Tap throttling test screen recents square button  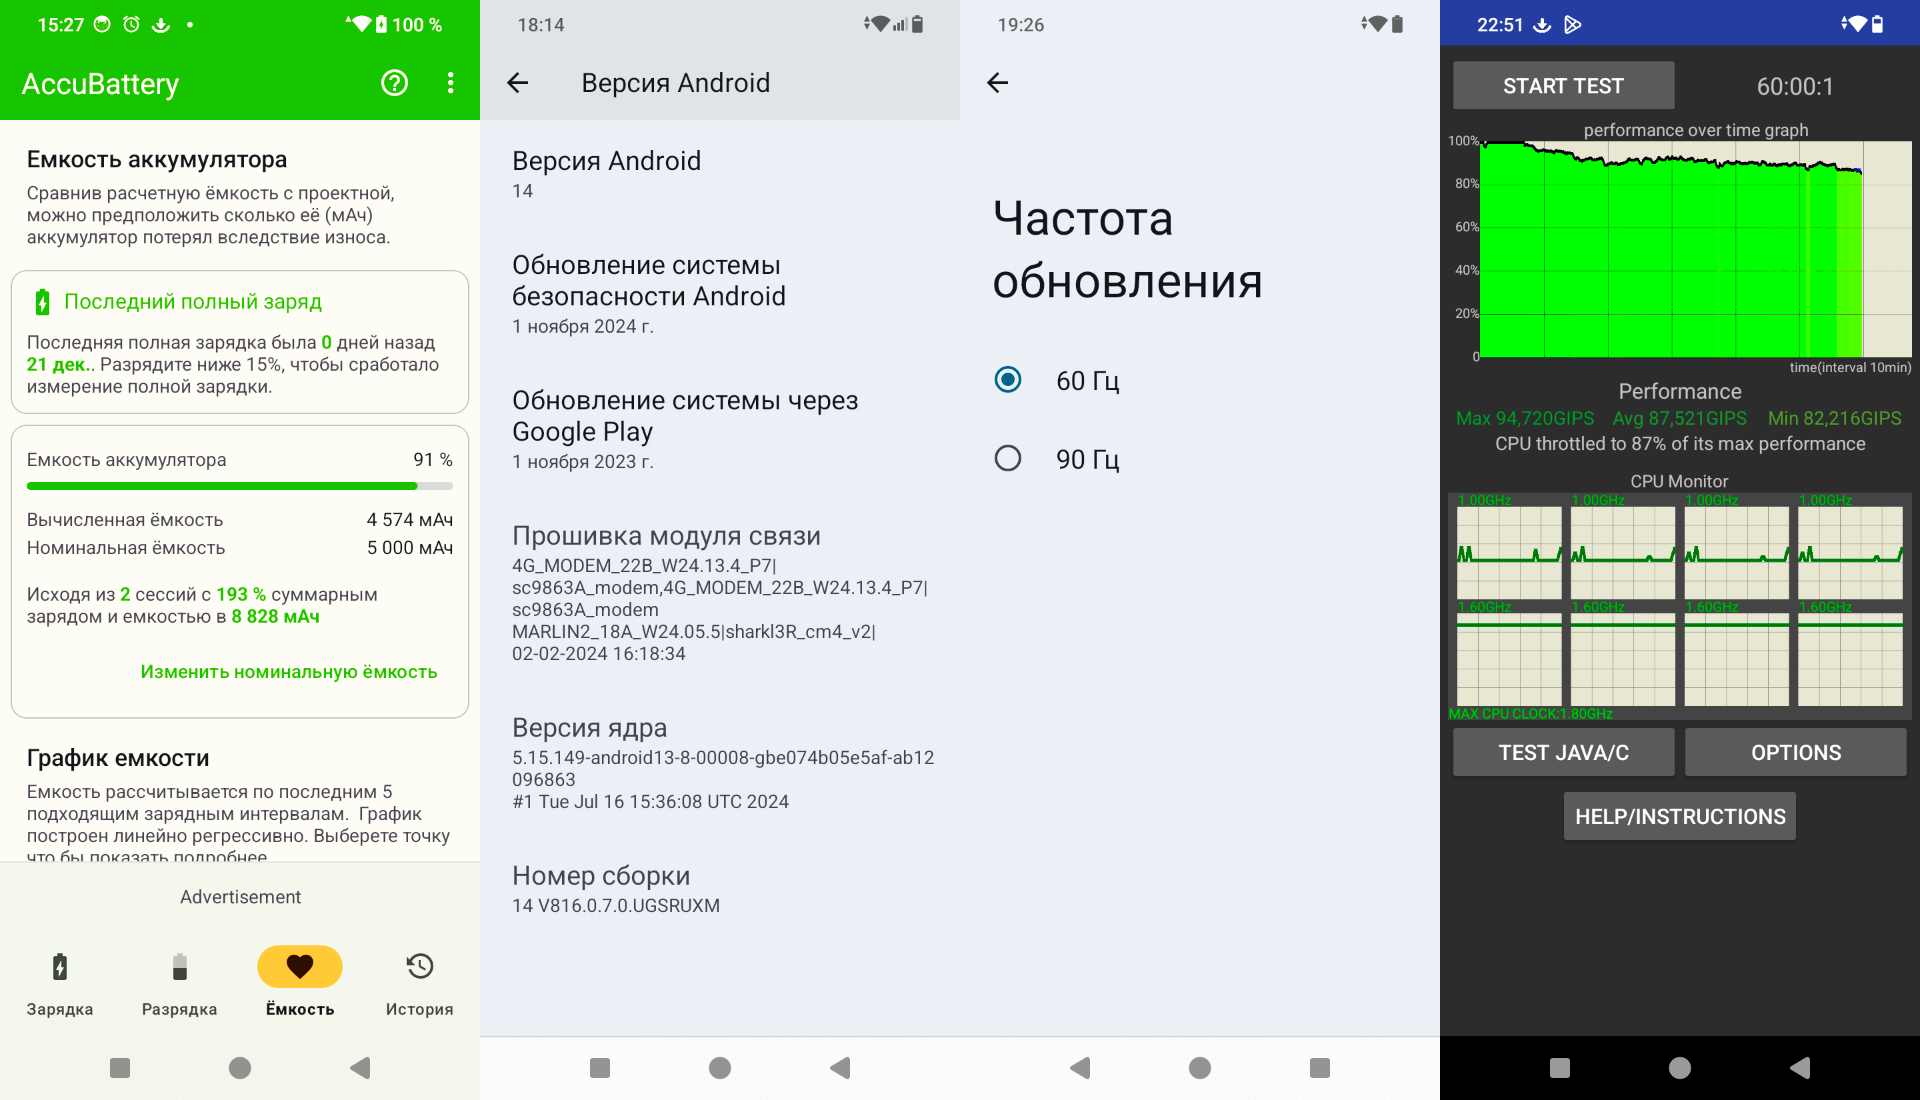click(x=1560, y=1068)
